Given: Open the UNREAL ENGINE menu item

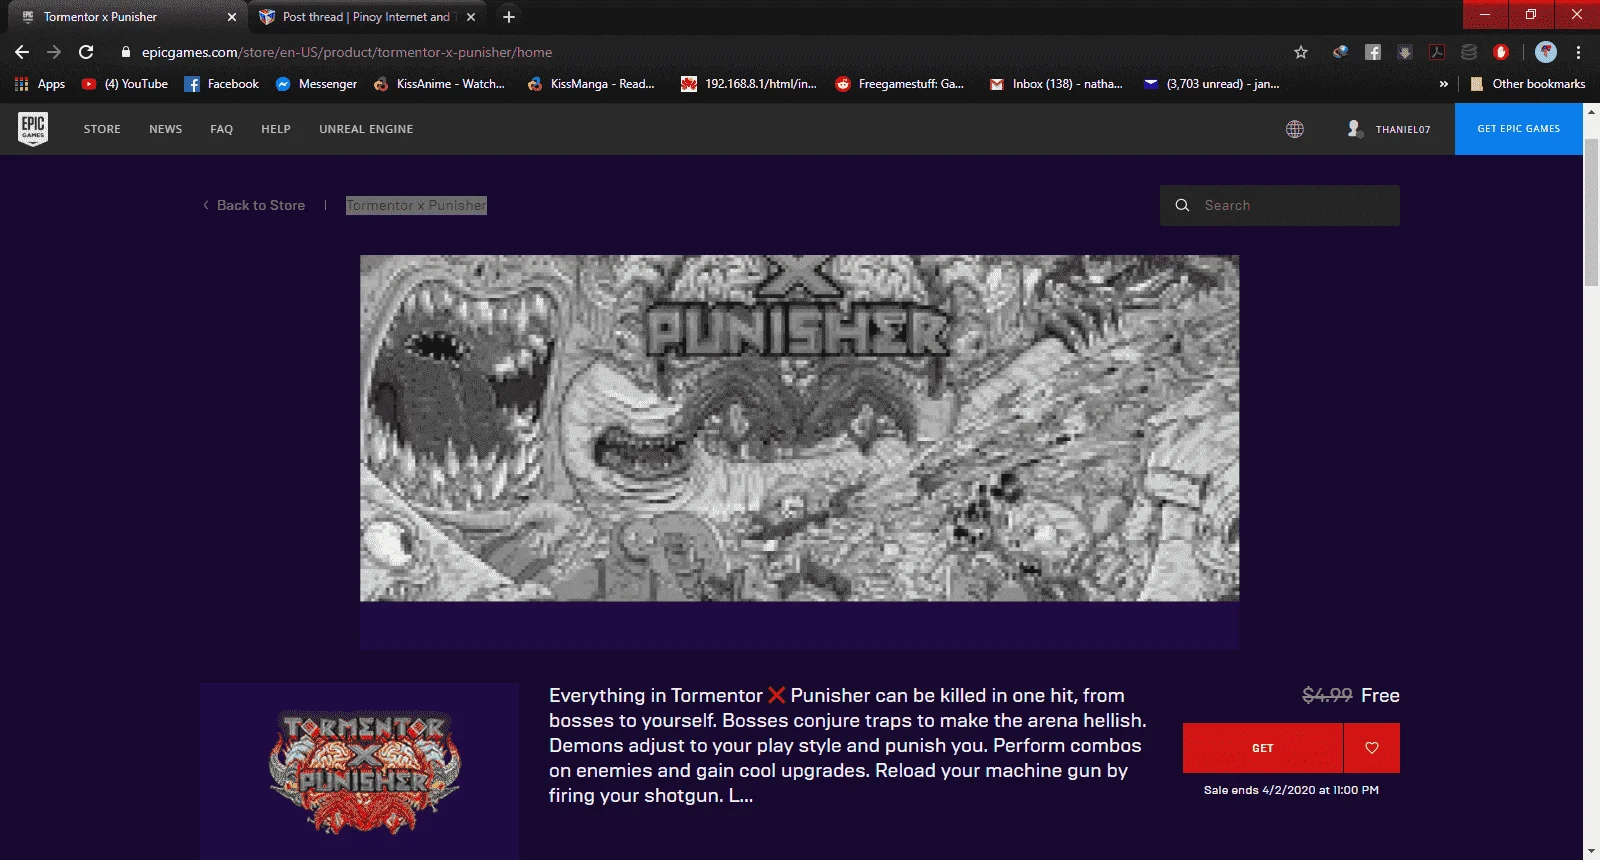Looking at the screenshot, I should coord(366,129).
